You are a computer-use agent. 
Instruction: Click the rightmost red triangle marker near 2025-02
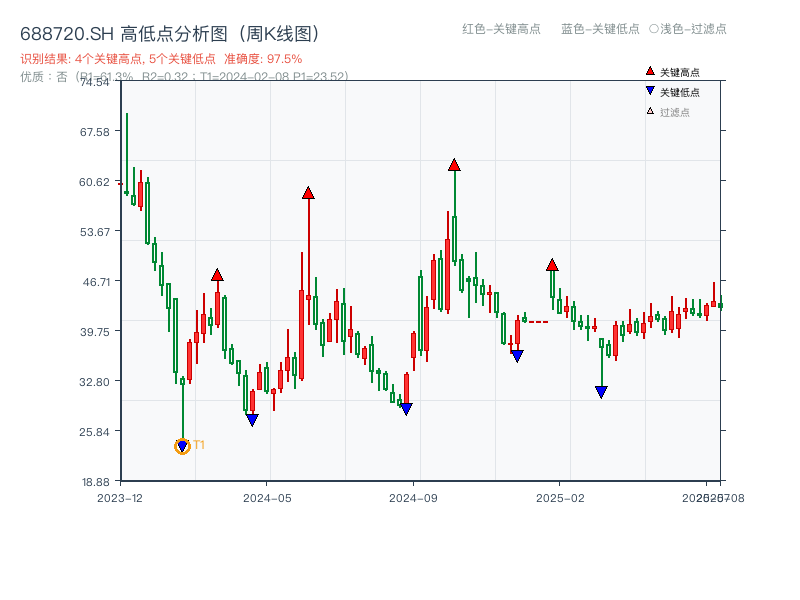pos(552,264)
